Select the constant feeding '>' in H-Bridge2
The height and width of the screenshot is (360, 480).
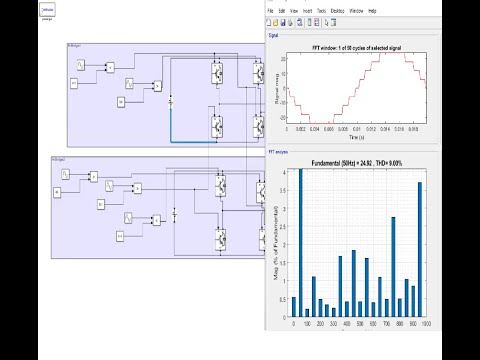[101, 204]
